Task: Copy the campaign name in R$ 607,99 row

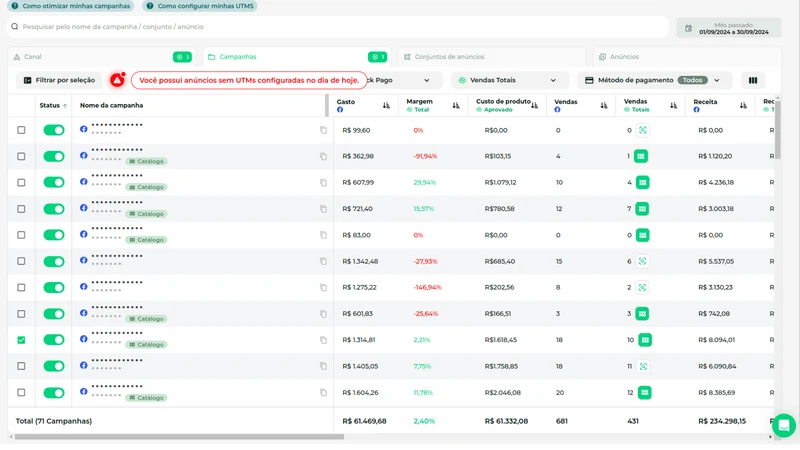Action: click(x=323, y=182)
